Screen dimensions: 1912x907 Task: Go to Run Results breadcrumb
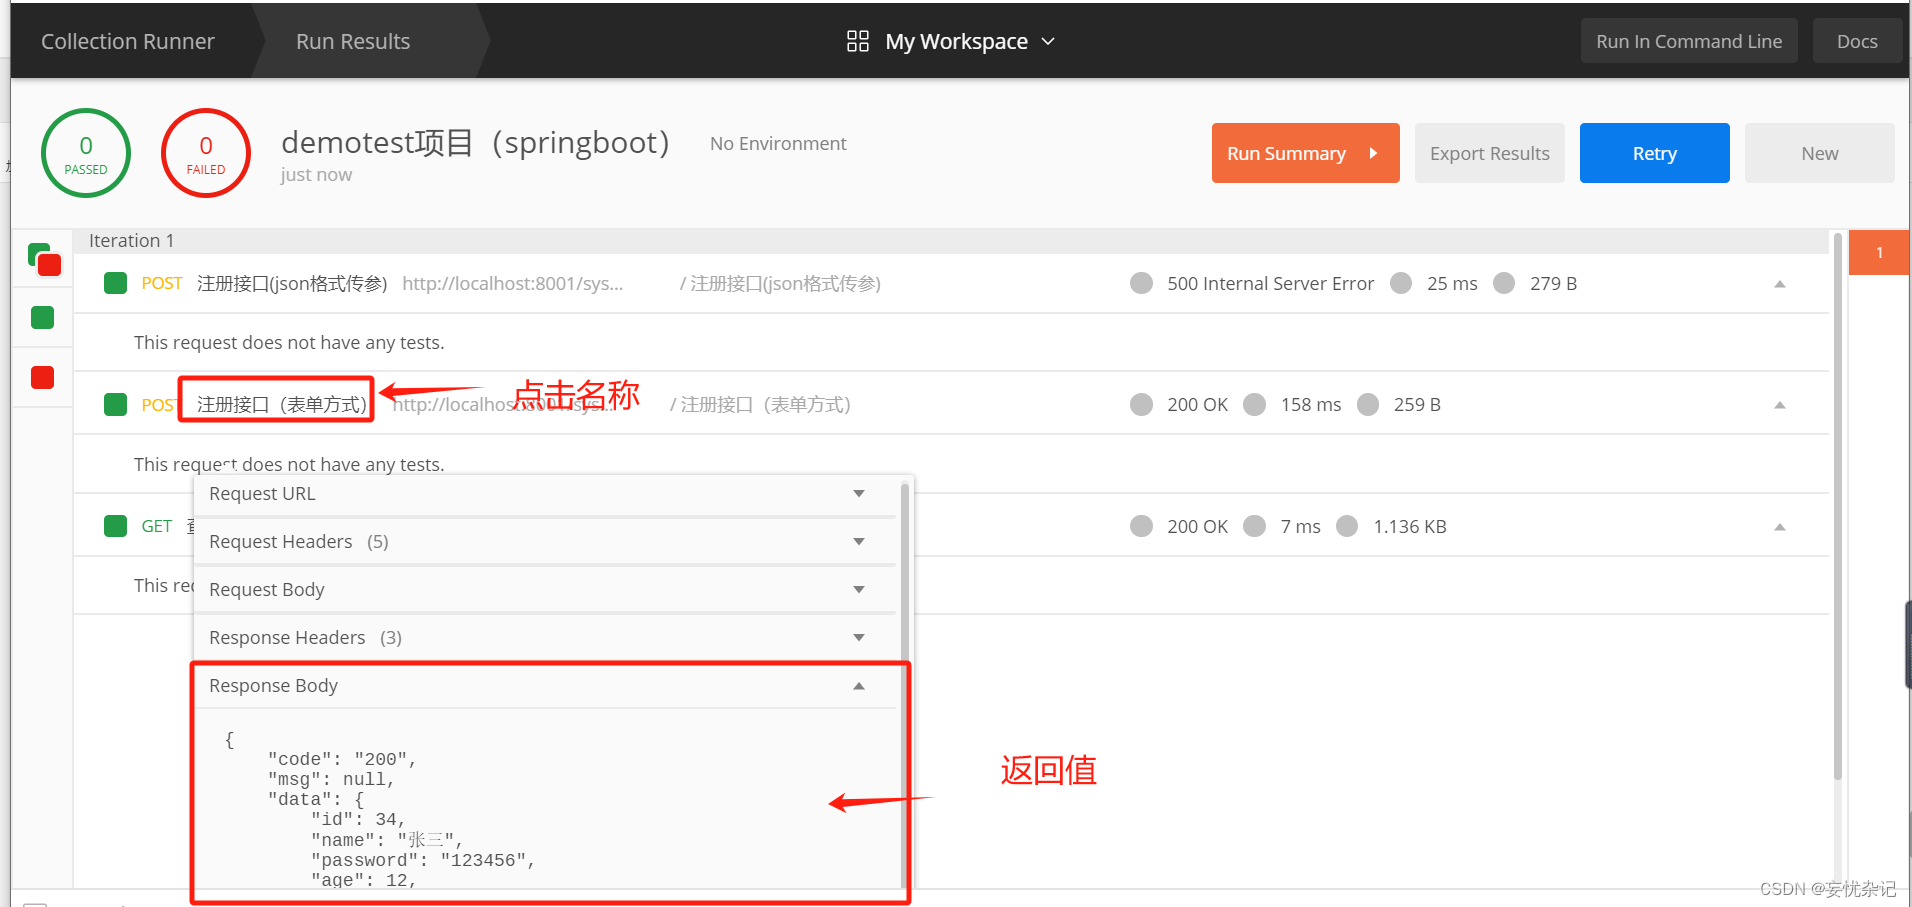tap(353, 41)
